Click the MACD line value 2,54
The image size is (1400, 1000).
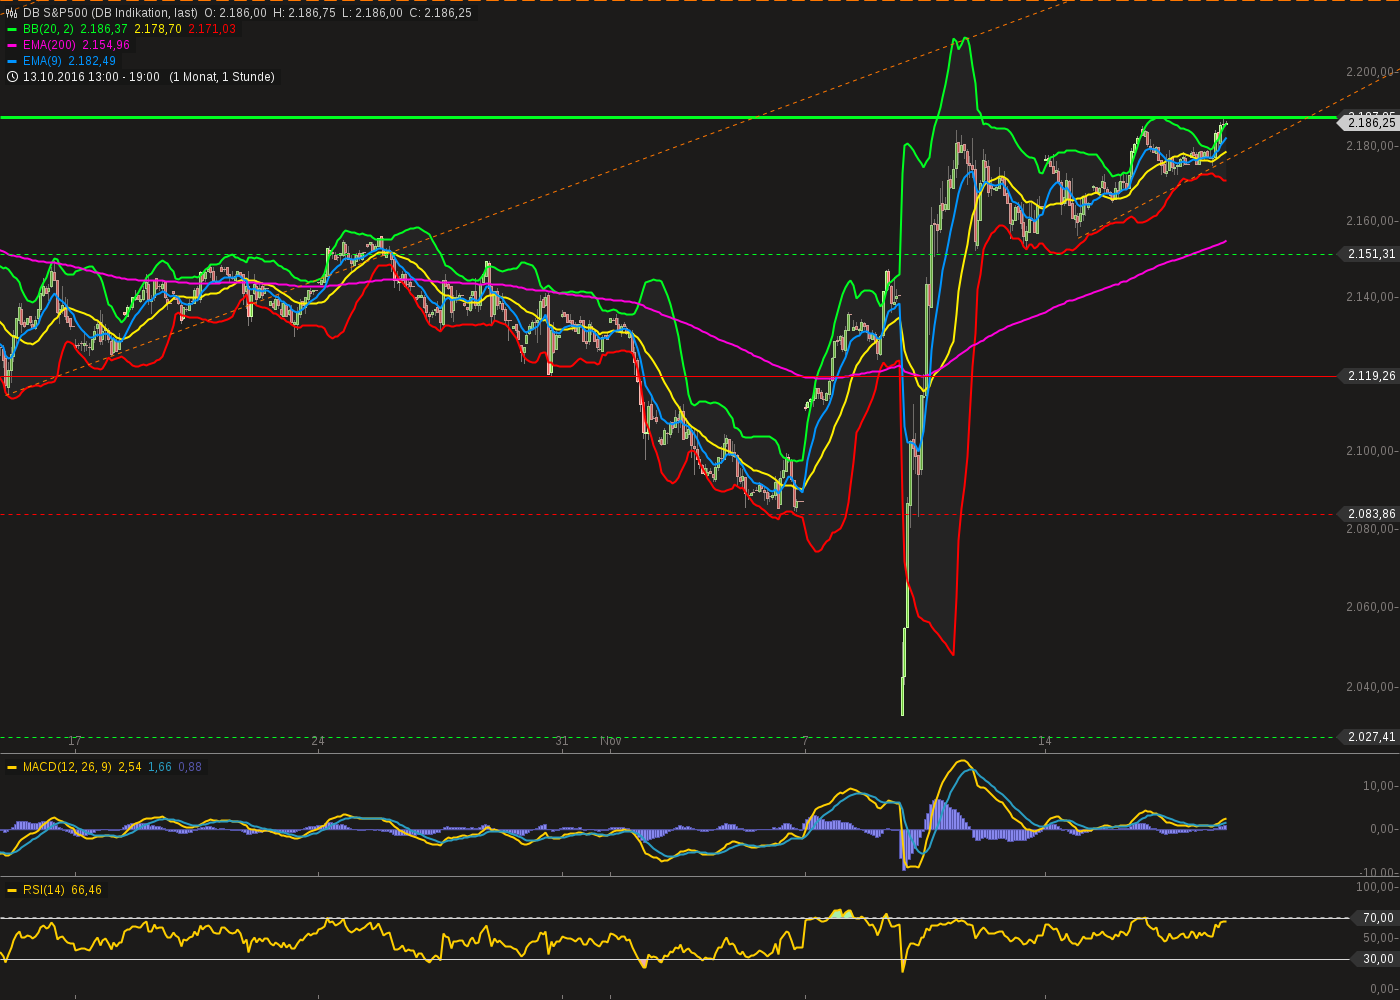130,767
